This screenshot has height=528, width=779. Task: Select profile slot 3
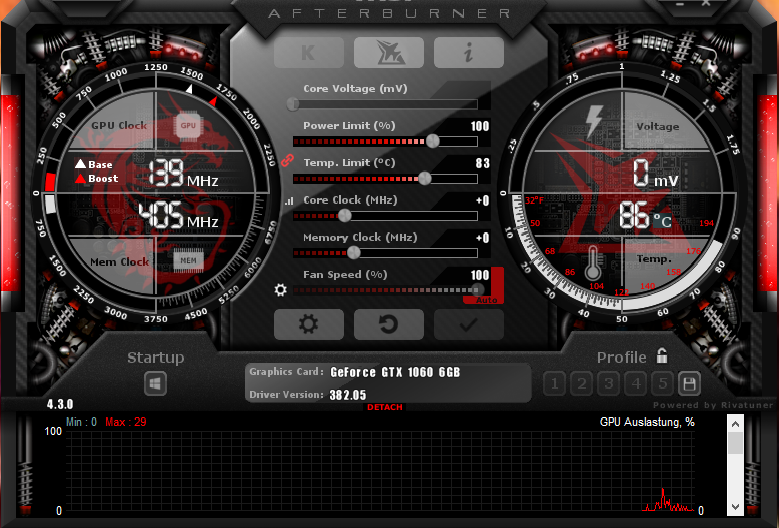609,383
